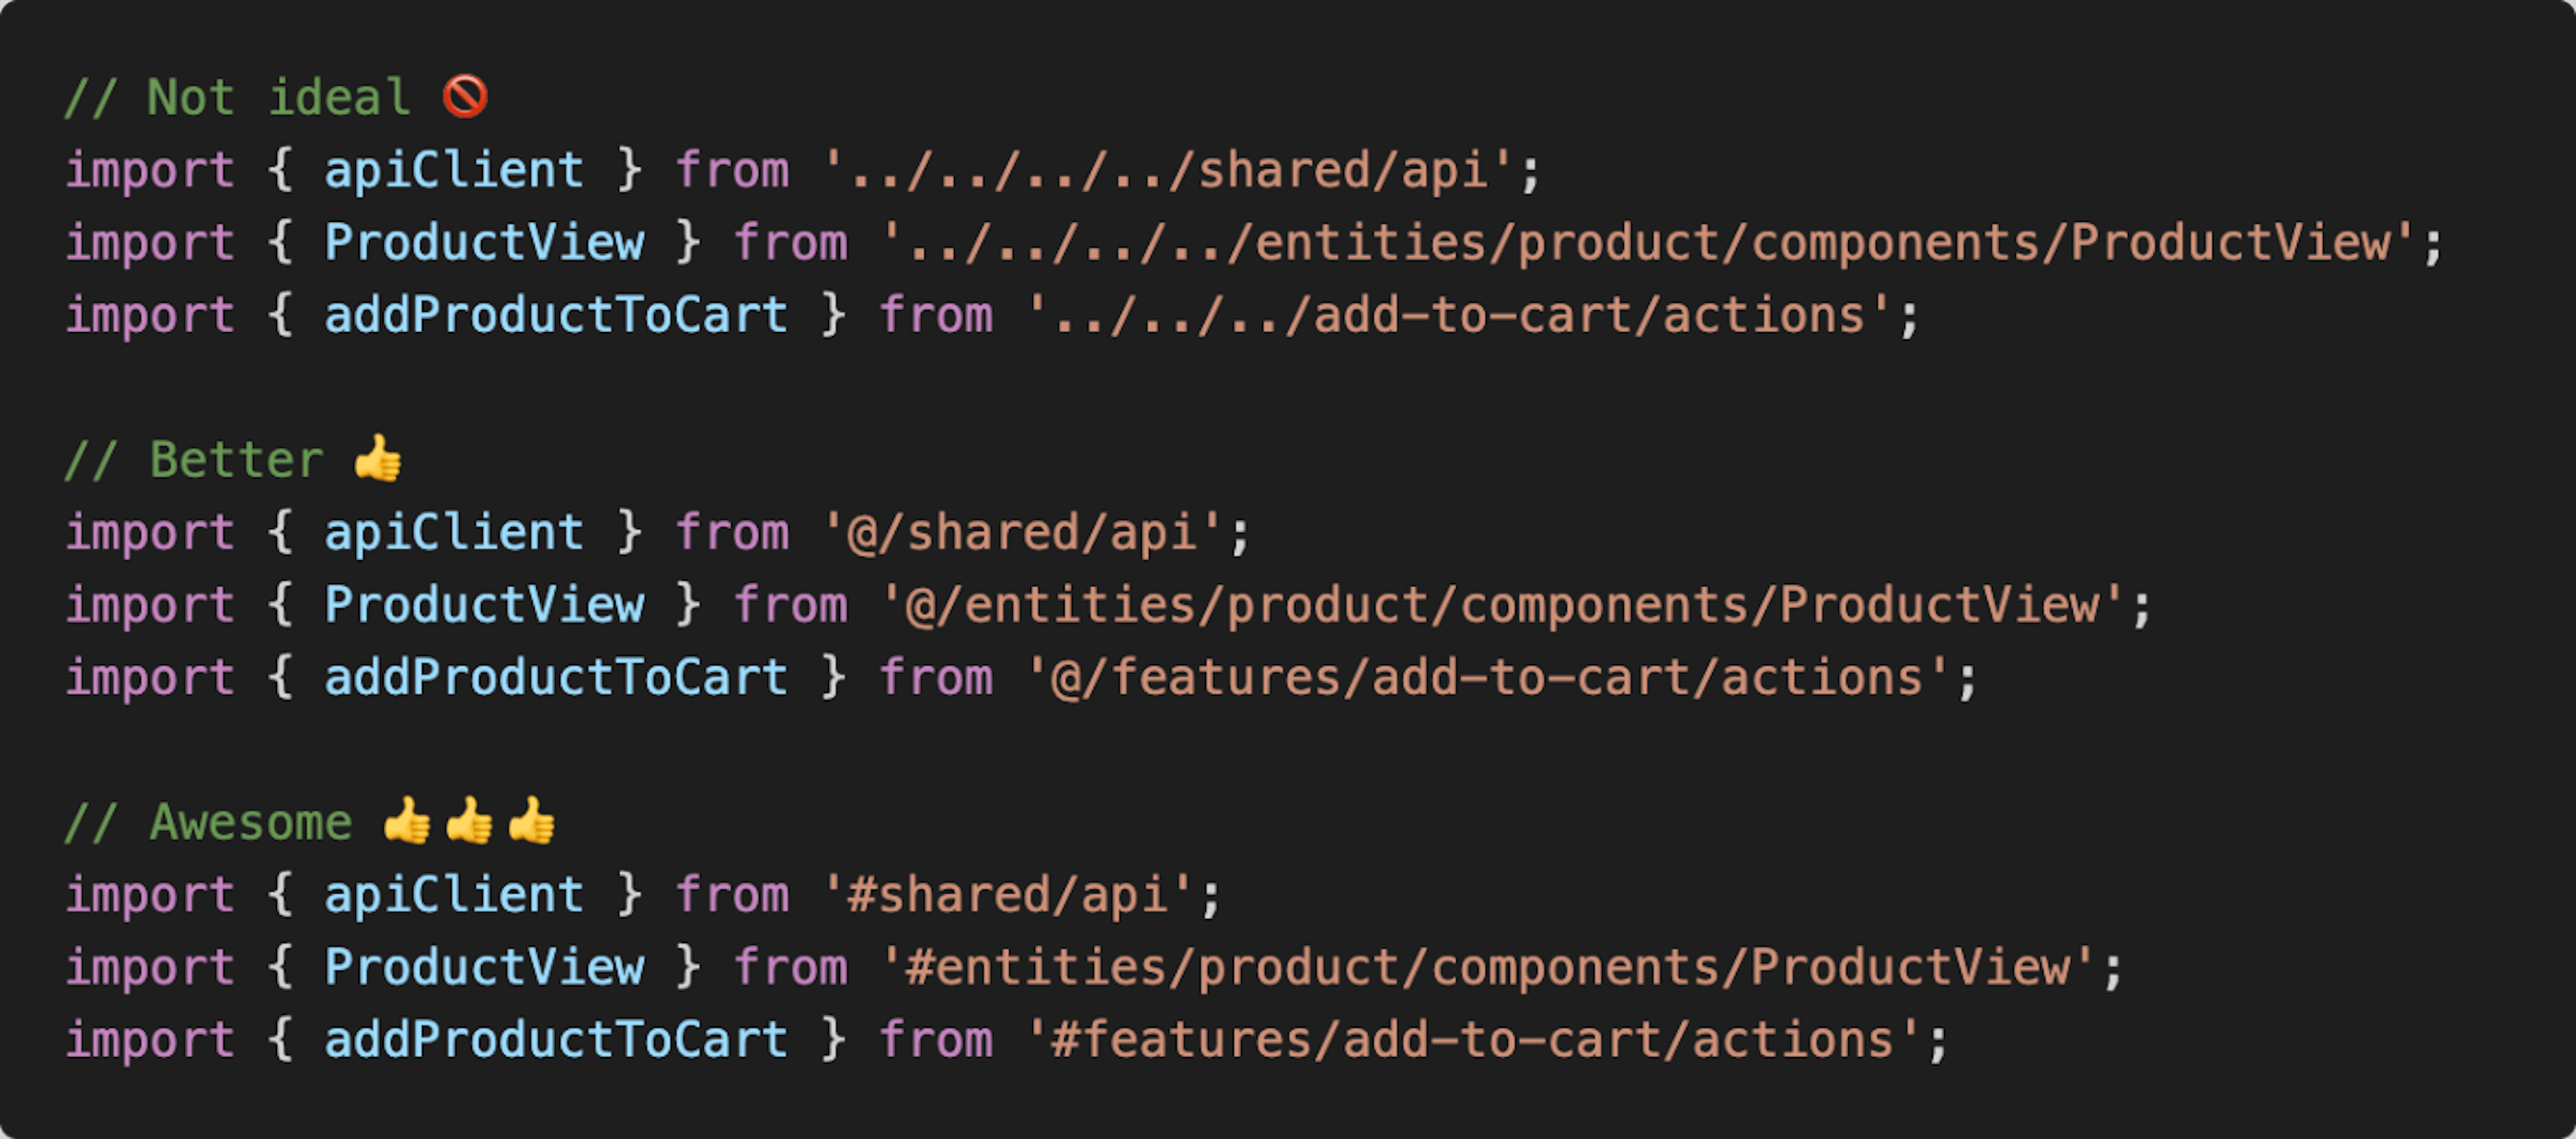Image resolution: width=2576 pixels, height=1139 pixels.
Task: Click the first thumbs-up emoji after 'Awesome'
Action: 407,821
